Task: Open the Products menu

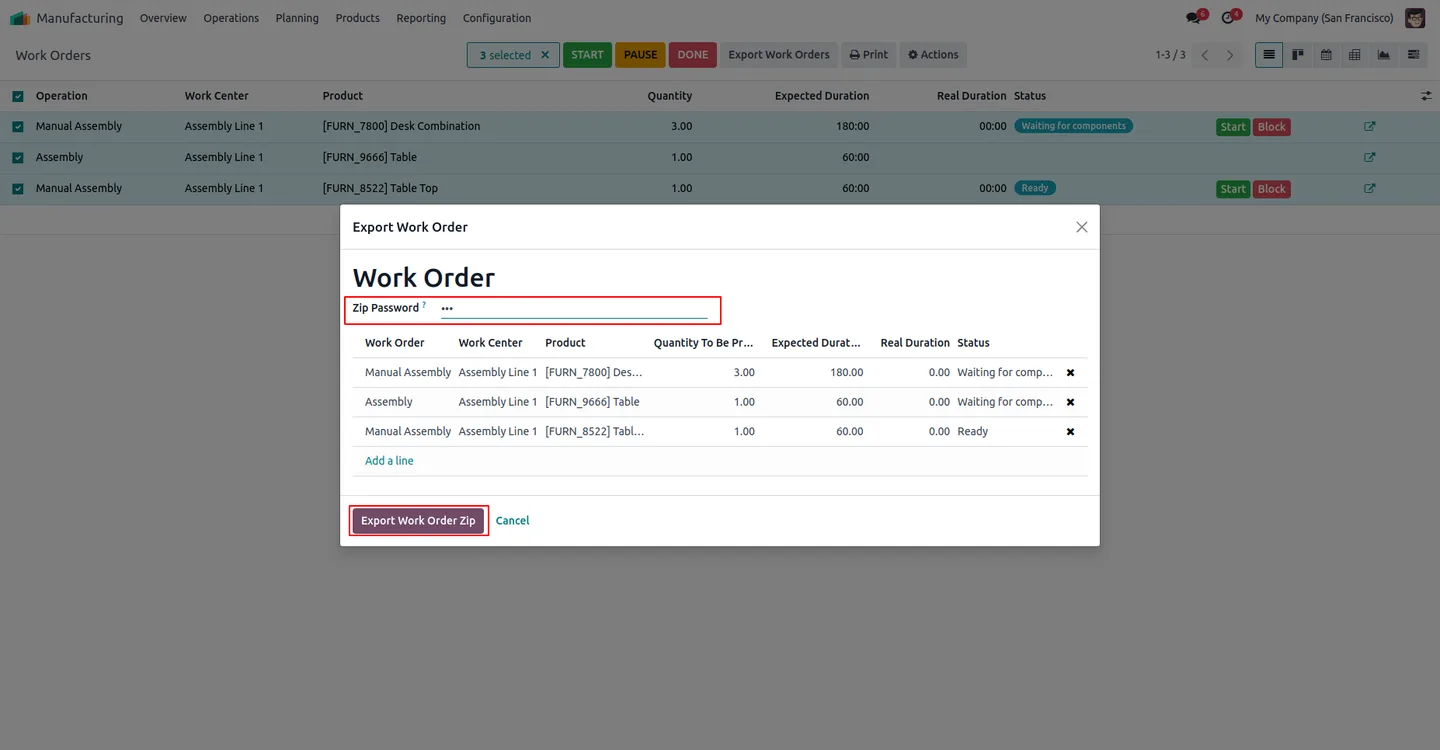Action: [x=358, y=18]
